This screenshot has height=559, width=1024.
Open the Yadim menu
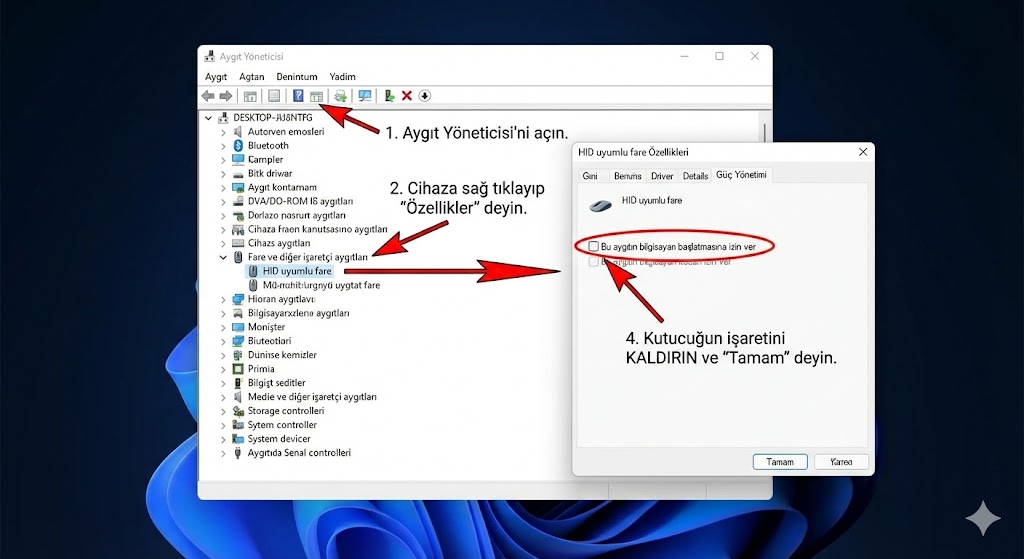[x=342, y=76]
